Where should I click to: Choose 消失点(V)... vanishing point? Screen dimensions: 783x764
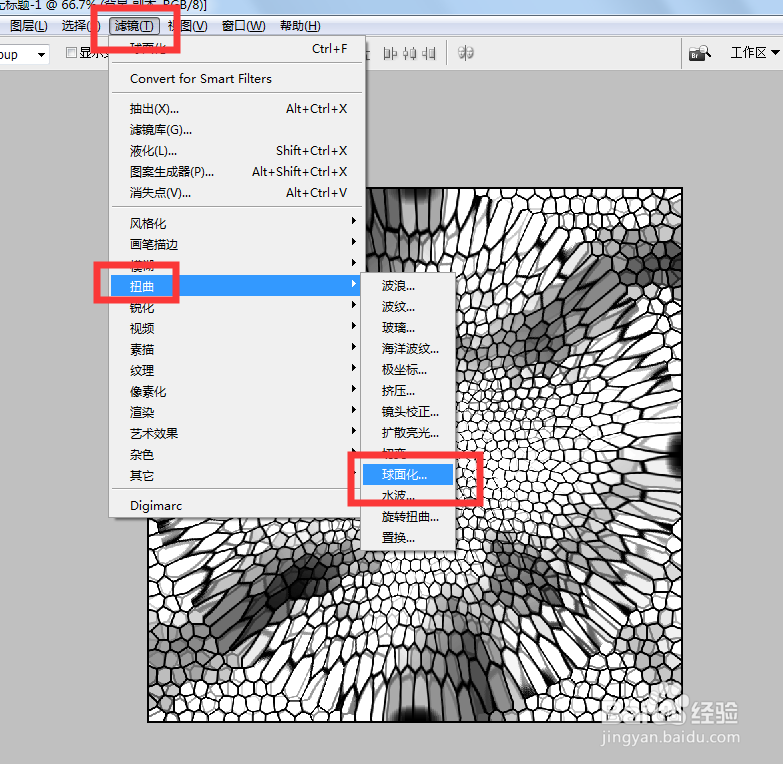pos(237,193)
